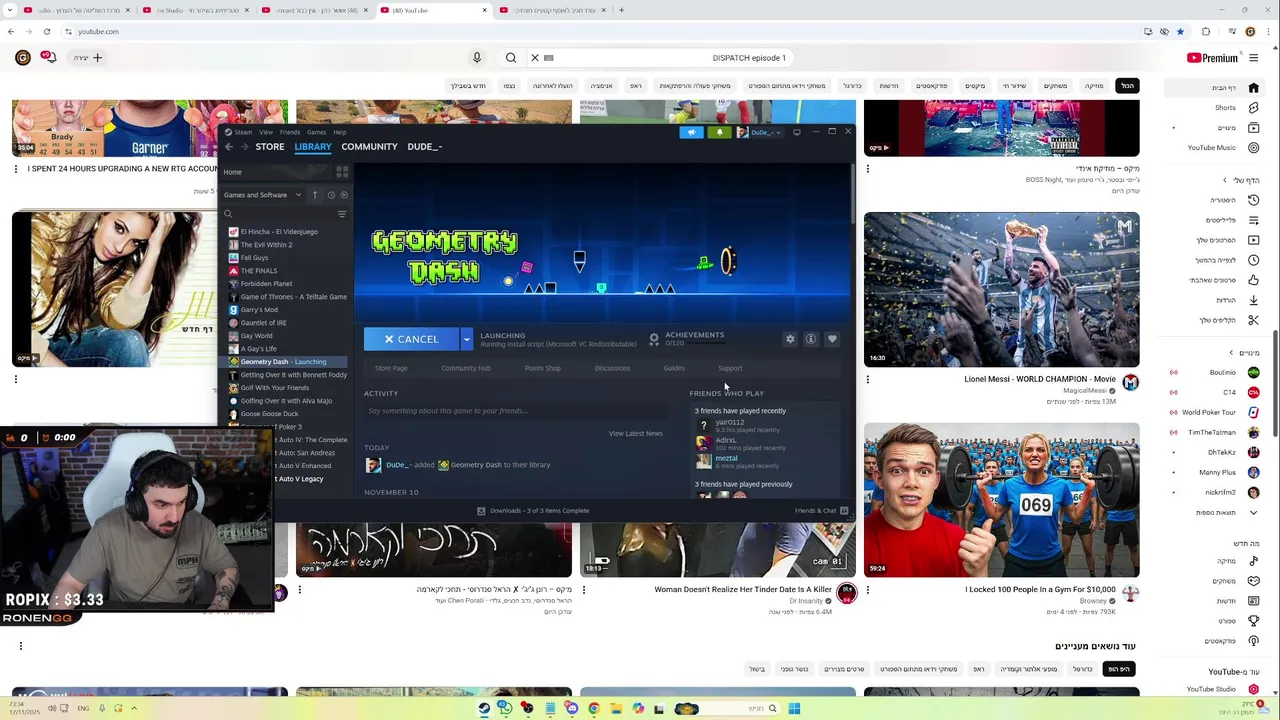Switch to Steam COMMUNITY tab
The height and width of the screenshot is (720, 1280).
coord(369,147)
